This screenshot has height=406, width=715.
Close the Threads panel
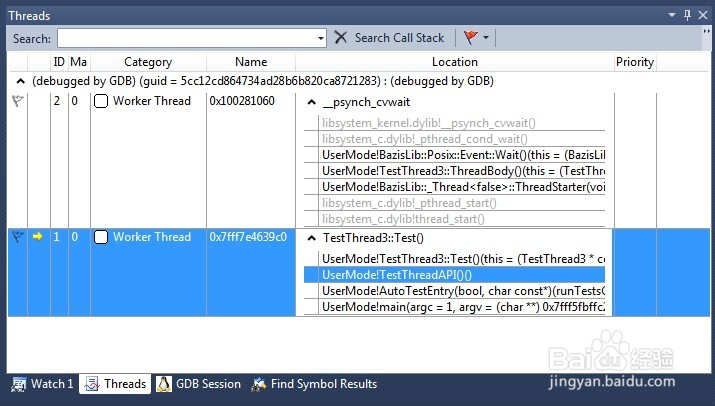point(703,15)
